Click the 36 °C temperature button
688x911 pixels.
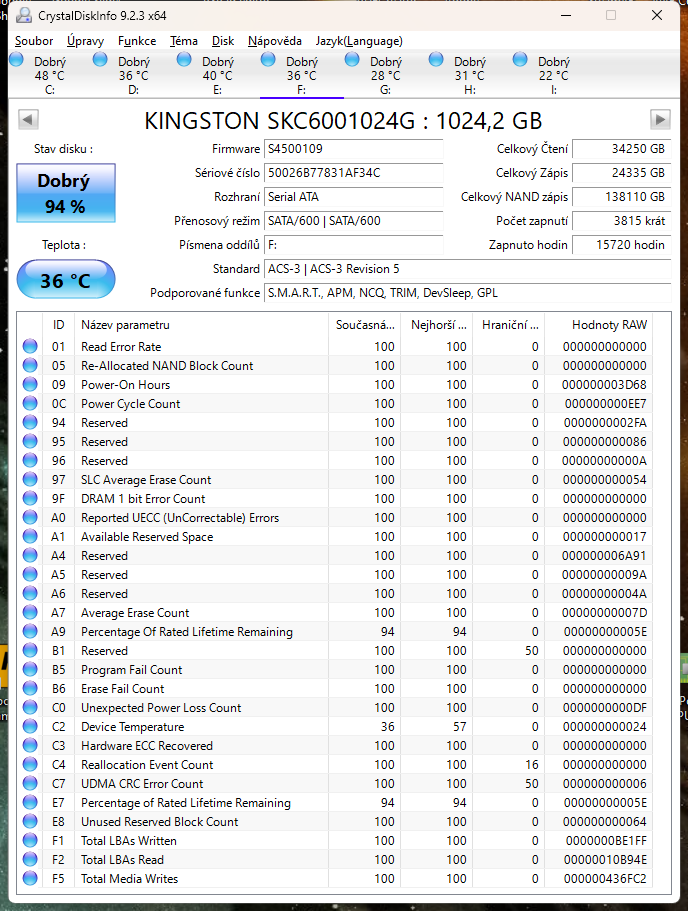(66, 281)
